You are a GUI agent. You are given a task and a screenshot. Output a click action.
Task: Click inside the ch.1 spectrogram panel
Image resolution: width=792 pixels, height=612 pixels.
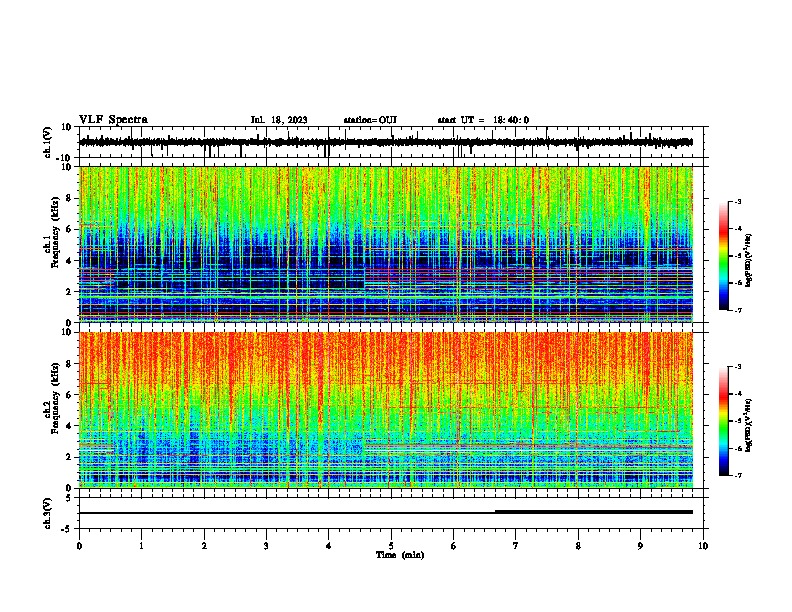(386, 244)
